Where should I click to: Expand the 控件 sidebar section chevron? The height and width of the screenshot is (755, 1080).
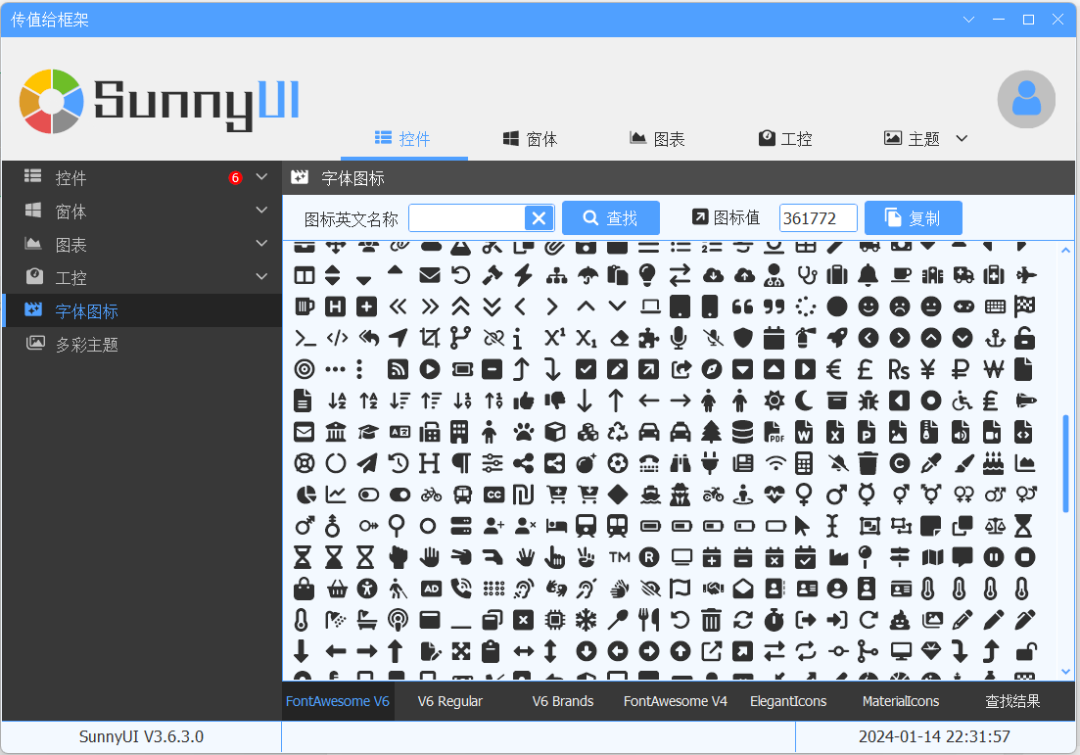(262, 177)
